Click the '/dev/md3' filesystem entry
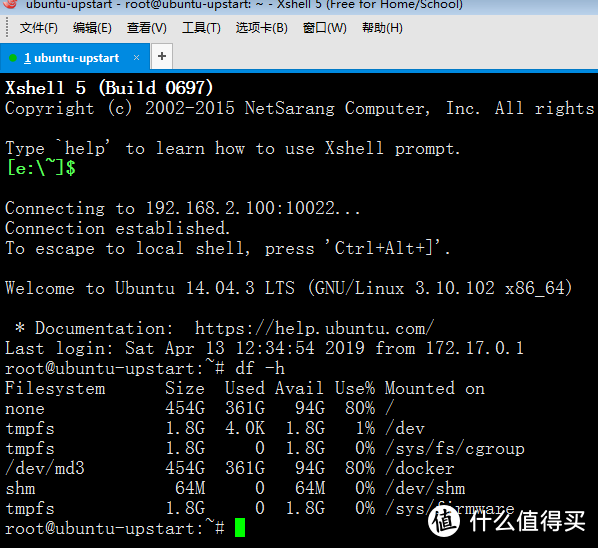This screenshot has height=548, width=598. click(45, 468)
